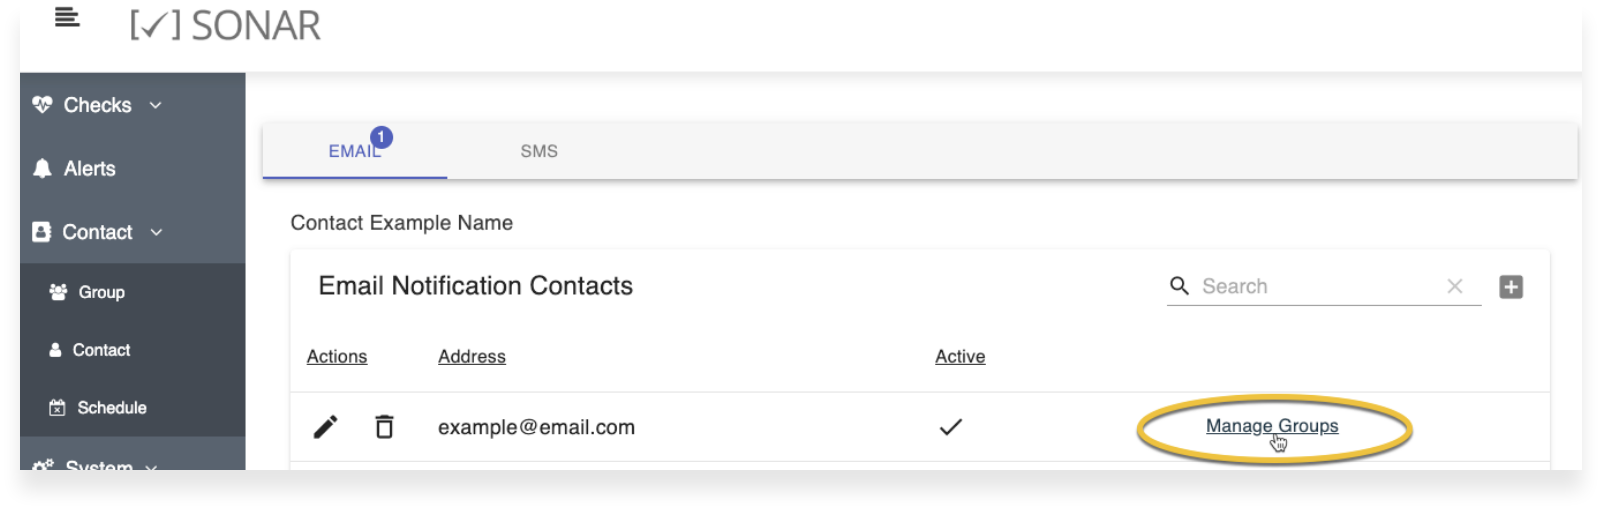
Task: Click the plus icon to add email contact
Action: coord(1511,287)
